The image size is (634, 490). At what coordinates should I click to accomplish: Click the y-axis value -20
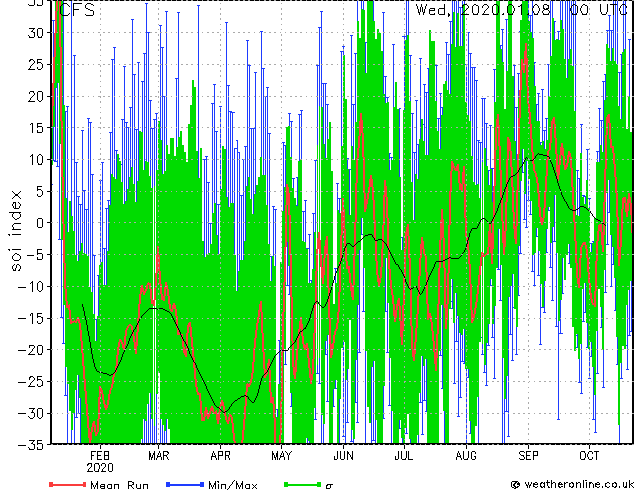[x=31, y=350]
